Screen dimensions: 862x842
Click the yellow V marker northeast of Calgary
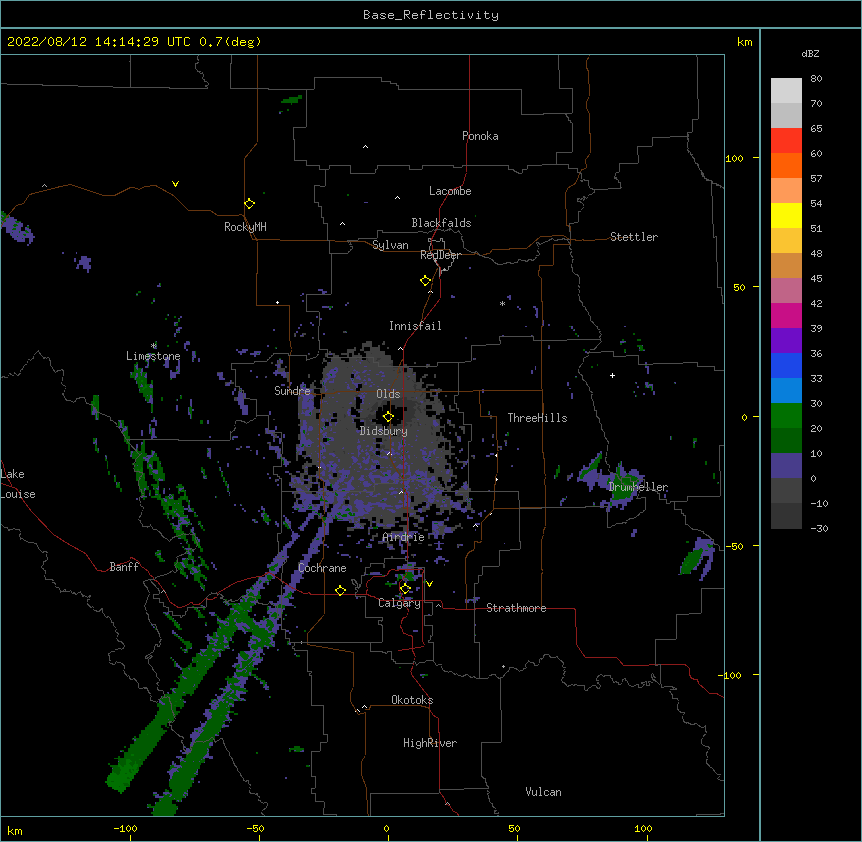point(429,584)
